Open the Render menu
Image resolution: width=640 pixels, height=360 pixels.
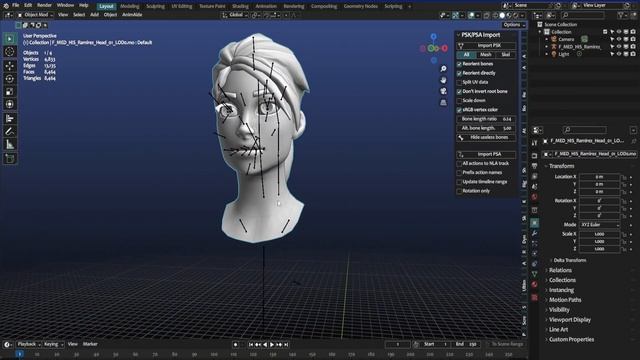pyautogui.click(x=44, y=5)
